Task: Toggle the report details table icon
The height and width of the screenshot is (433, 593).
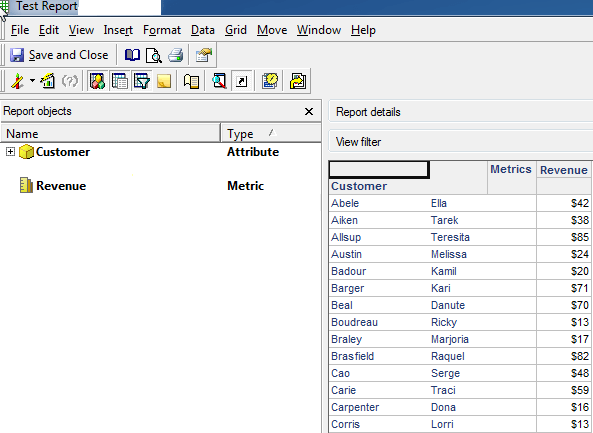Action: click(120, 81)
